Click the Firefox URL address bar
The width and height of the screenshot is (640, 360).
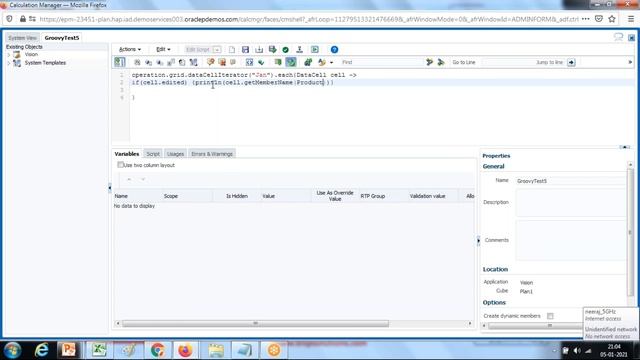click(x=309, y=19)
